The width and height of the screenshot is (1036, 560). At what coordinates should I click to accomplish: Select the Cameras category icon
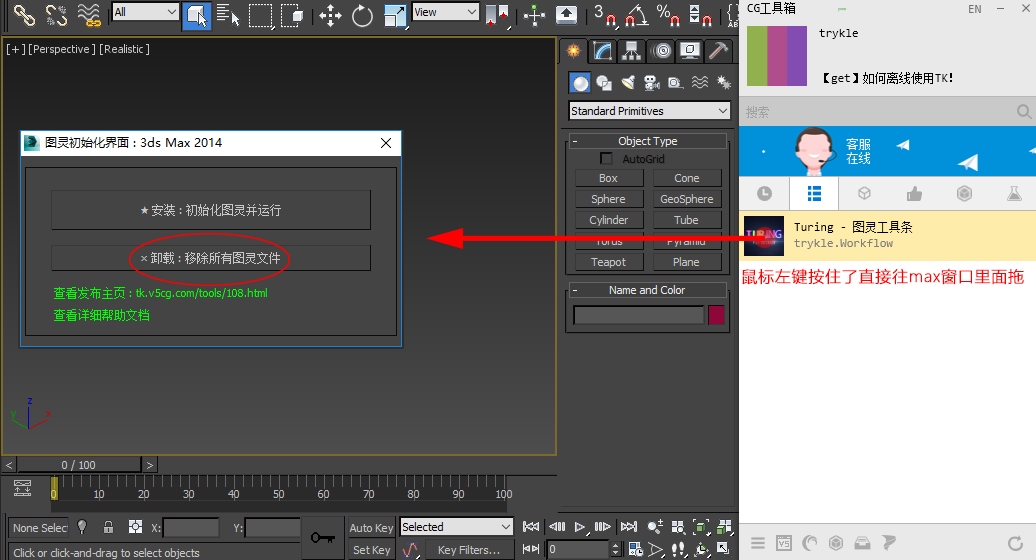tap(651, 83)
